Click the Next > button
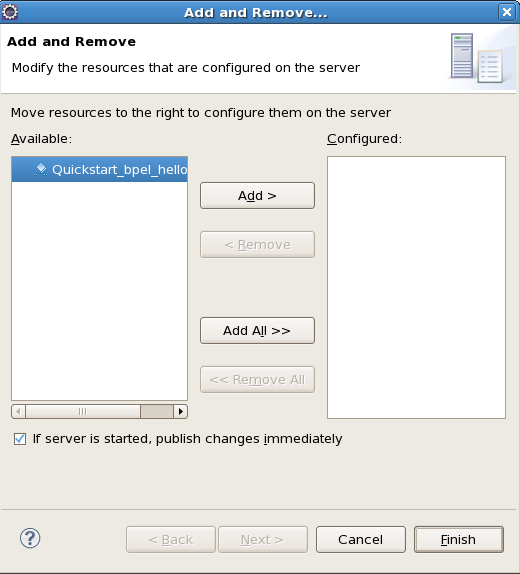520x574 pixels. pyautogui.click(x=263, y=540)
